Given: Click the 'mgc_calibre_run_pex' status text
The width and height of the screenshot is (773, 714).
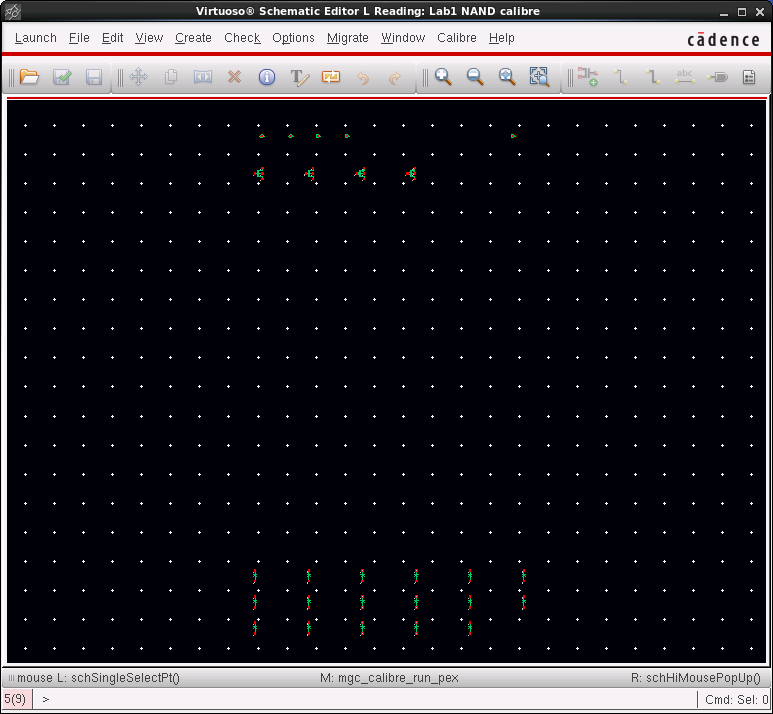Looking at the screenshot, I should 398,678.
